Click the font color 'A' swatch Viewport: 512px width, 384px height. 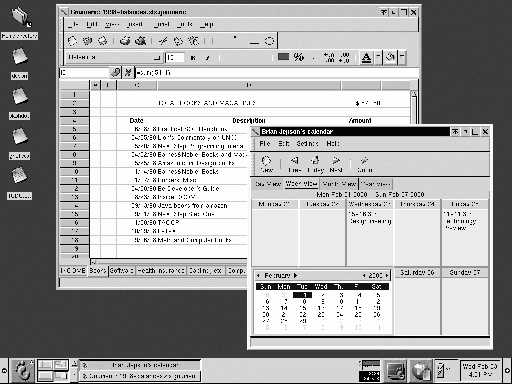pos(366,58)
